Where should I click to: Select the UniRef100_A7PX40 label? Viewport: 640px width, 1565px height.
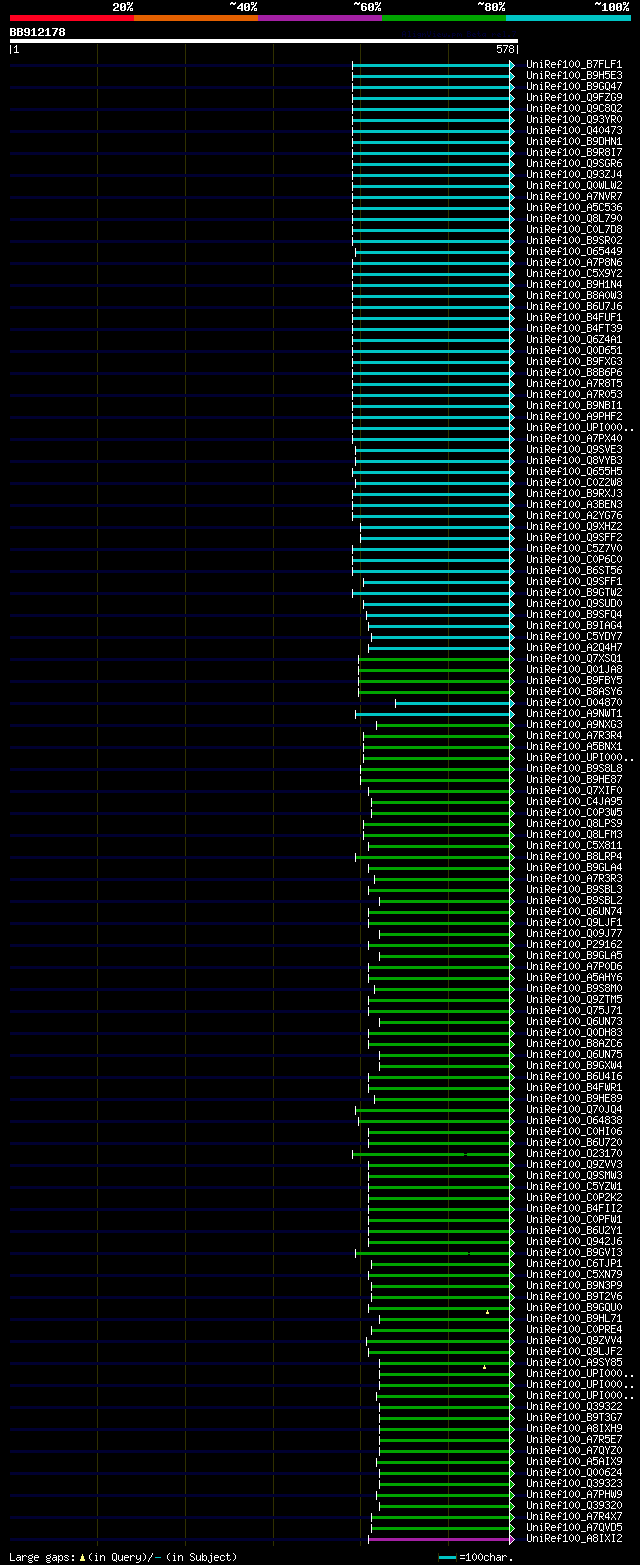click(574, 438)
